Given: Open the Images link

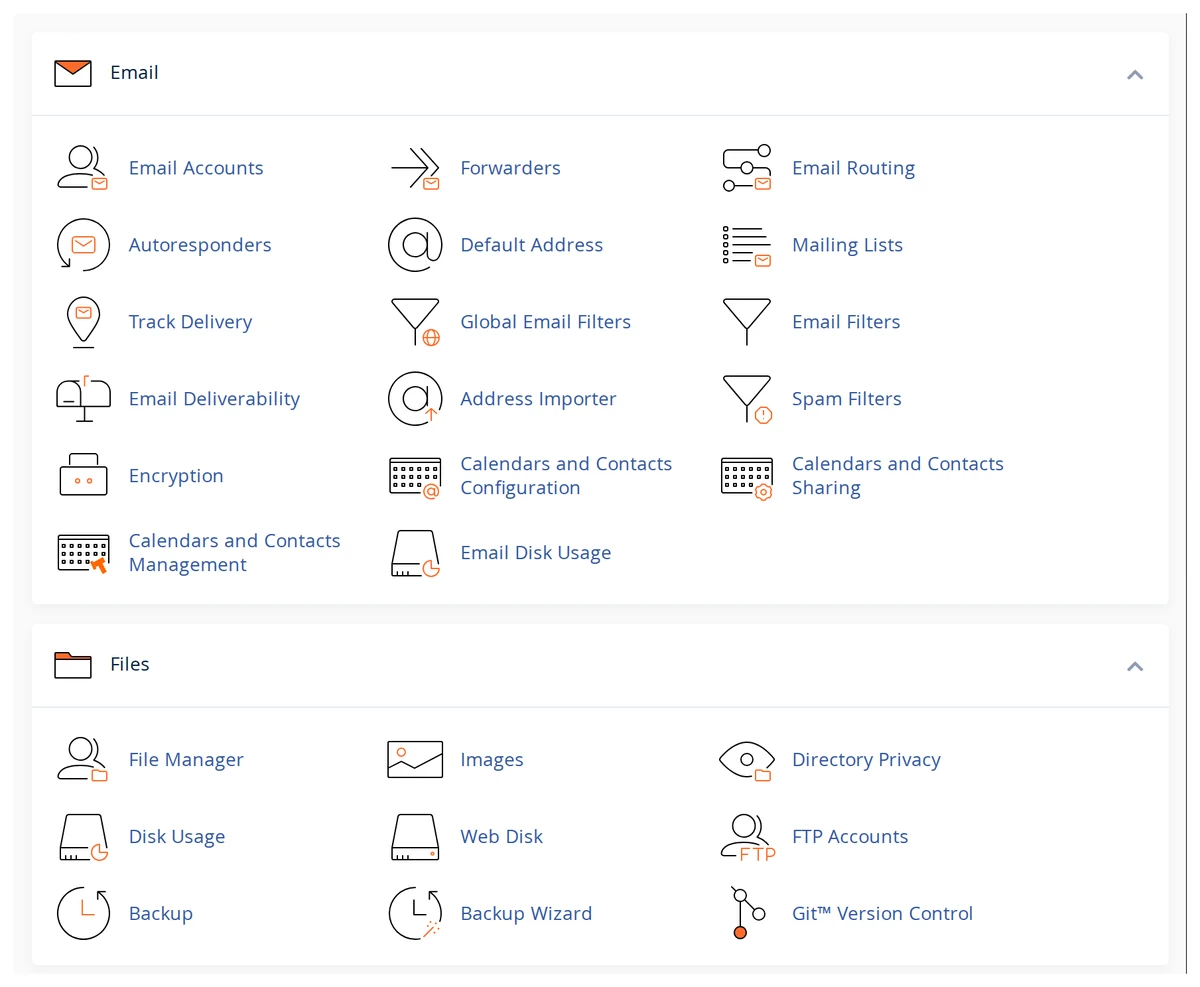Looking at the screenshot, I should point(491,760).
